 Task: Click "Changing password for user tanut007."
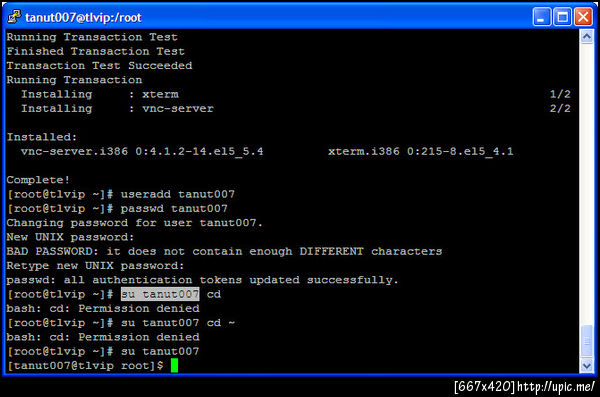(x=135, y=223)
